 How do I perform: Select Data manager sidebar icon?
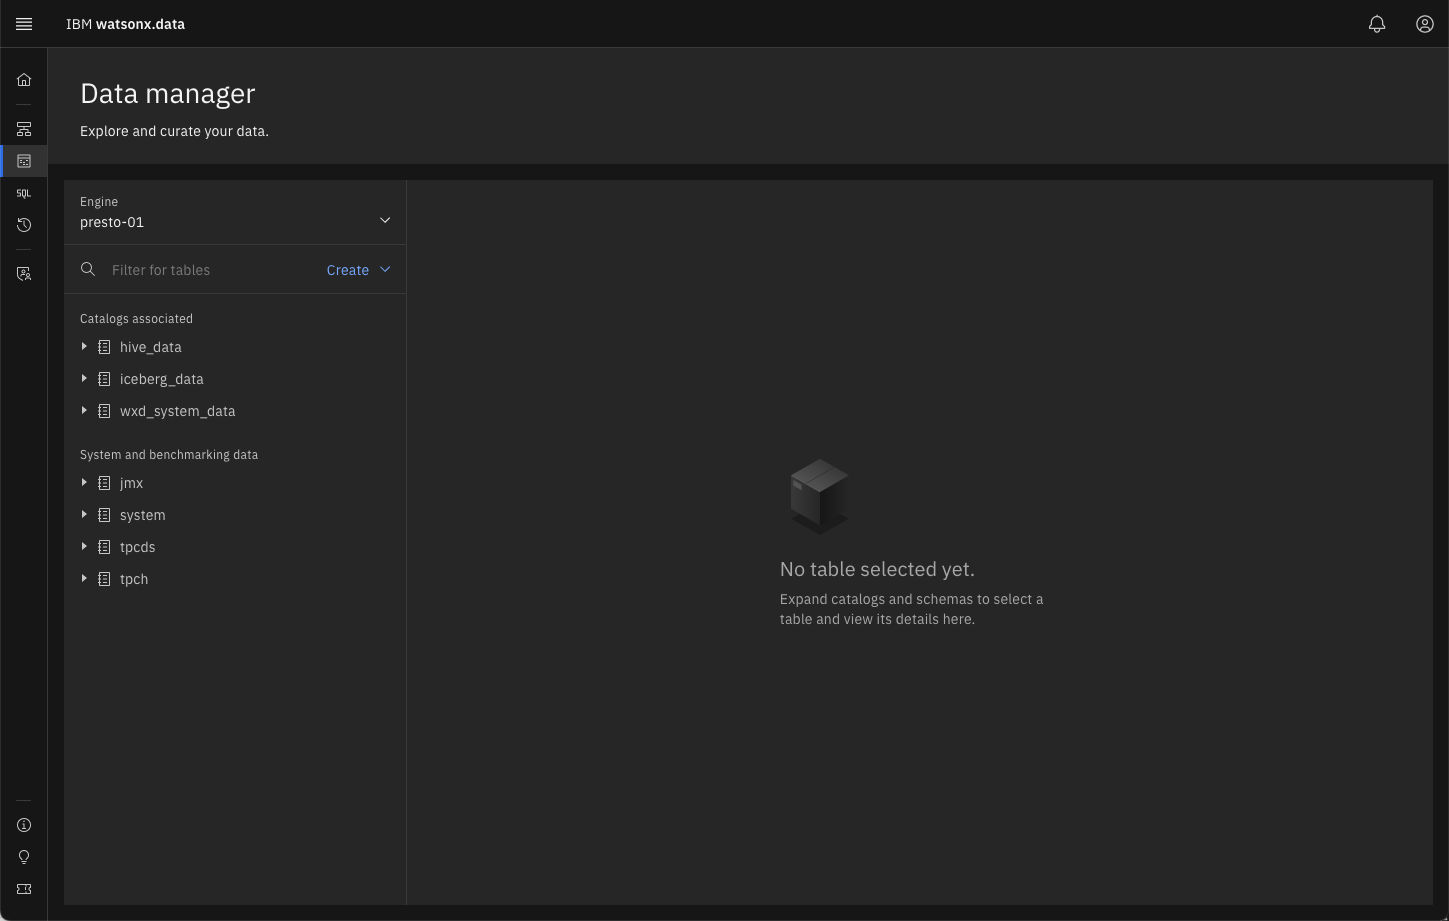pyautogui.click(x=24, y=161)
